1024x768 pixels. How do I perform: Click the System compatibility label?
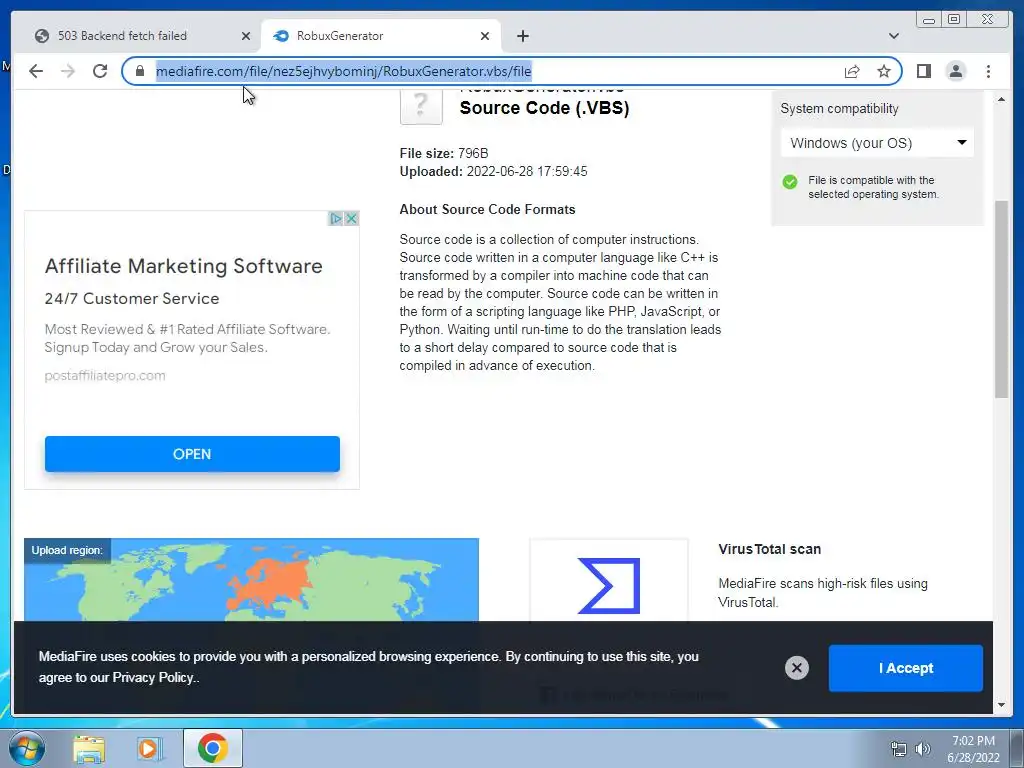[839, 108]
